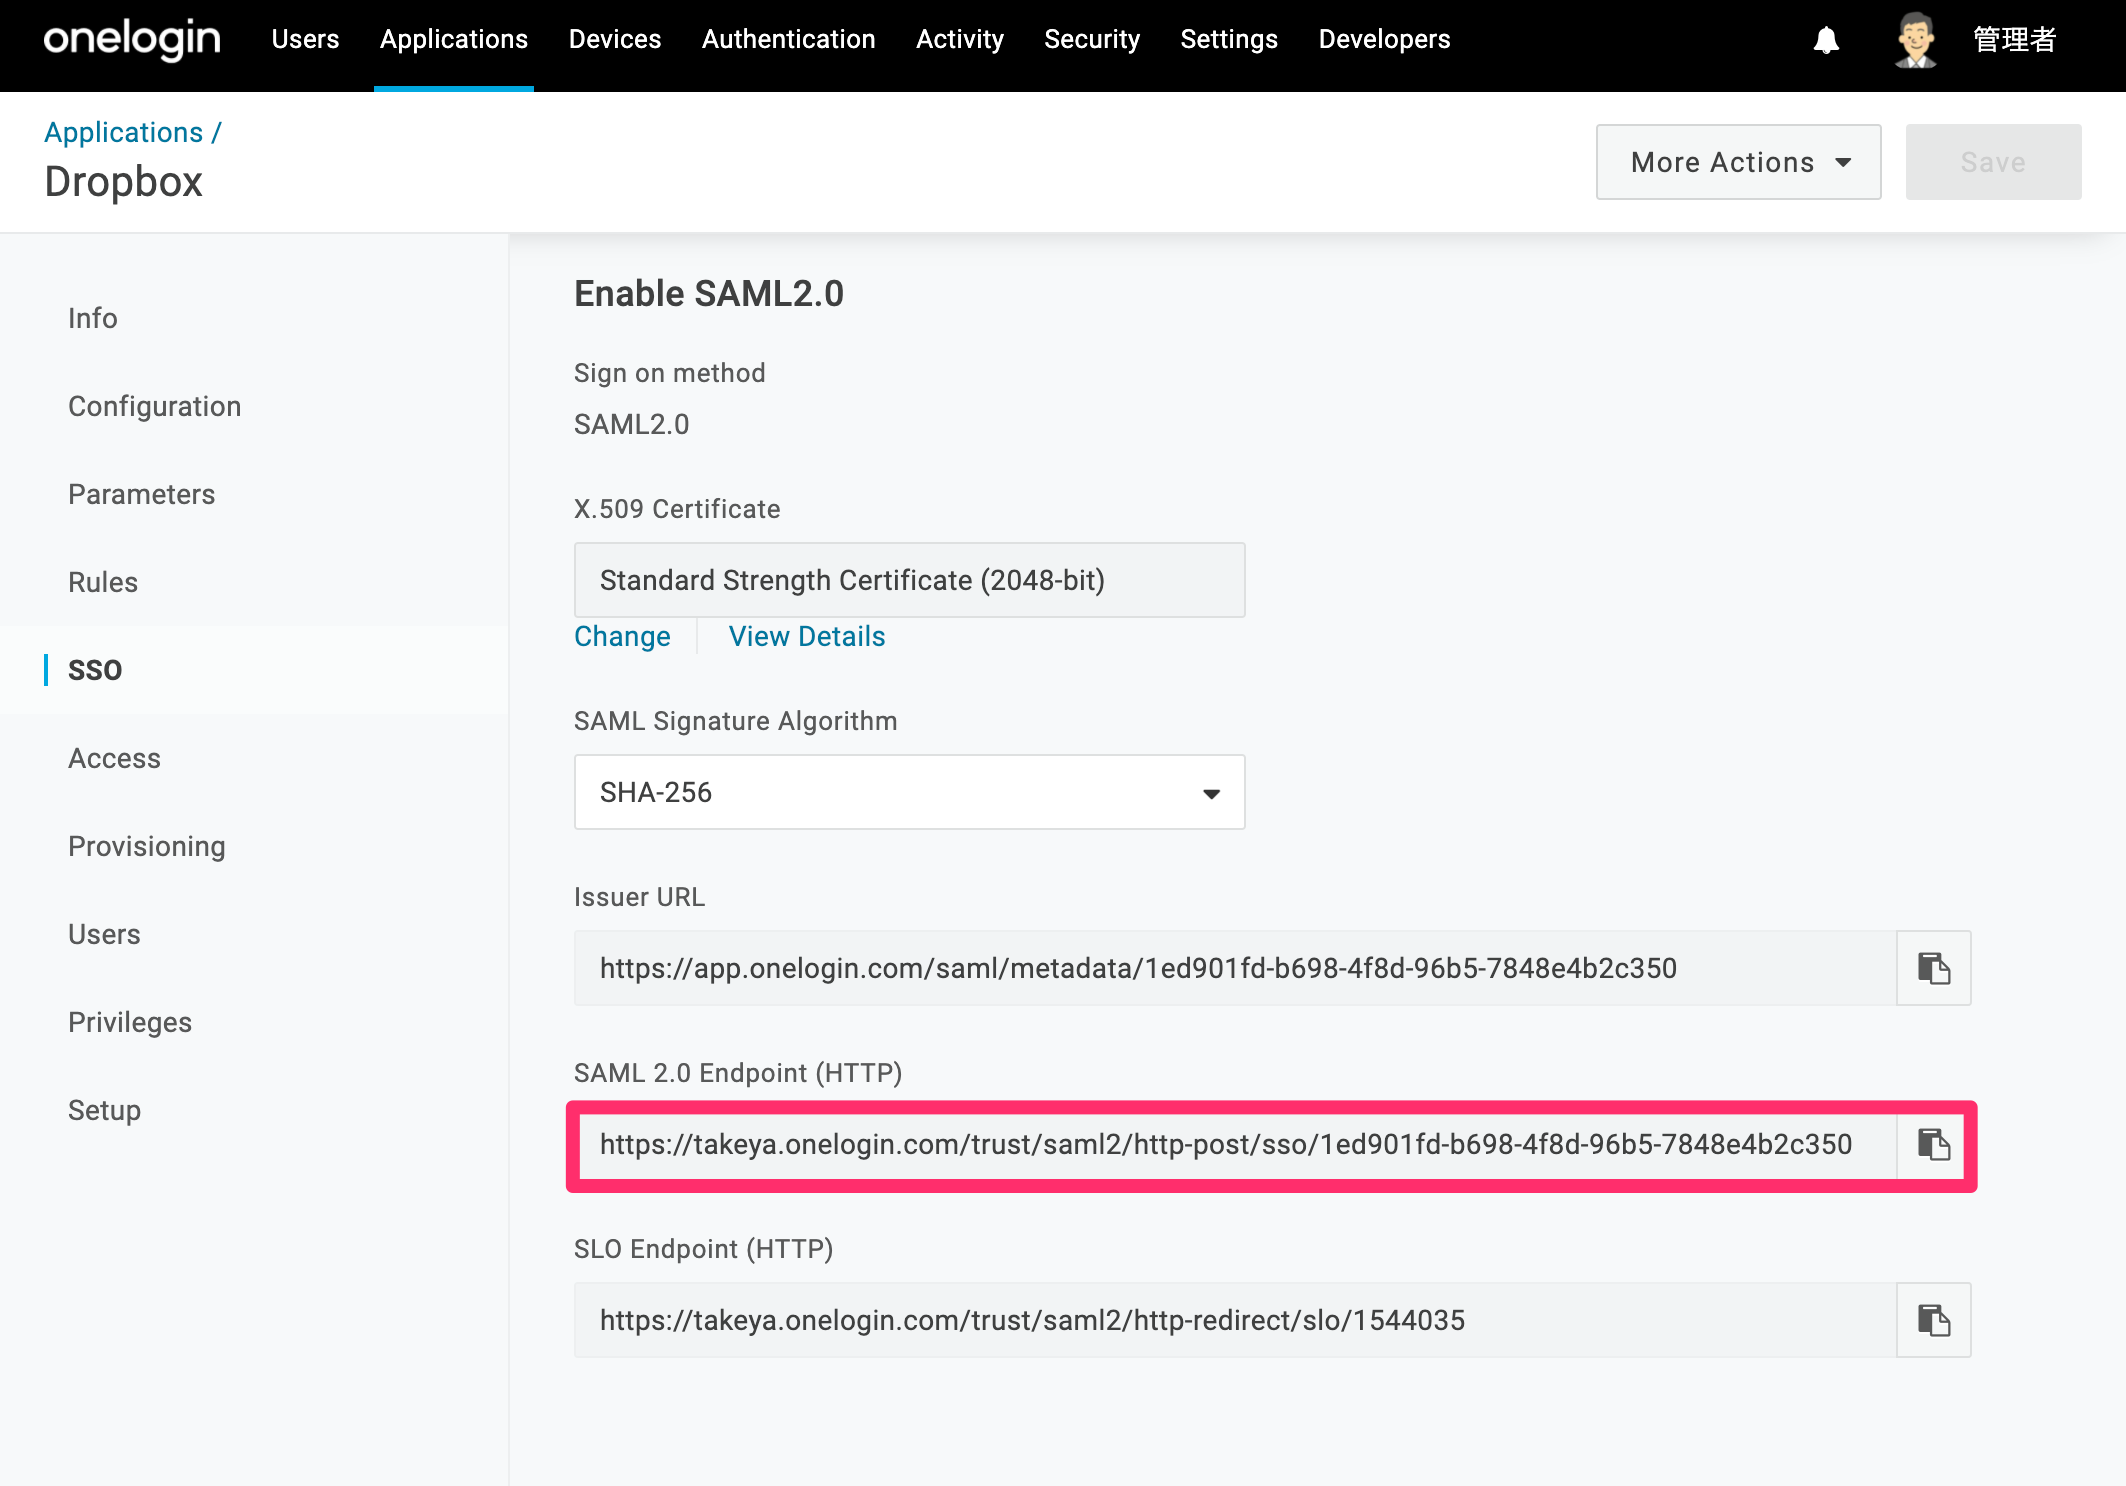
Task: Click the SAML2.0 sign on method value
Action: pyautogui.click(x=632, y=424)
